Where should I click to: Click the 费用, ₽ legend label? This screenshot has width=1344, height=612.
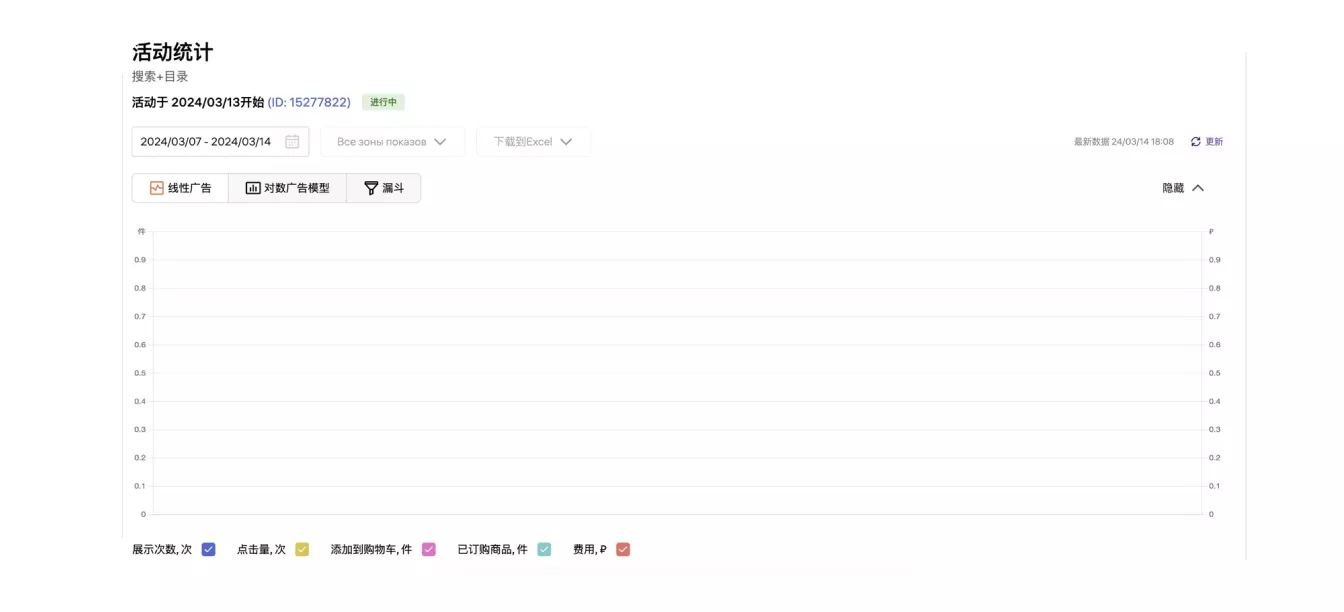pos(590,549)
